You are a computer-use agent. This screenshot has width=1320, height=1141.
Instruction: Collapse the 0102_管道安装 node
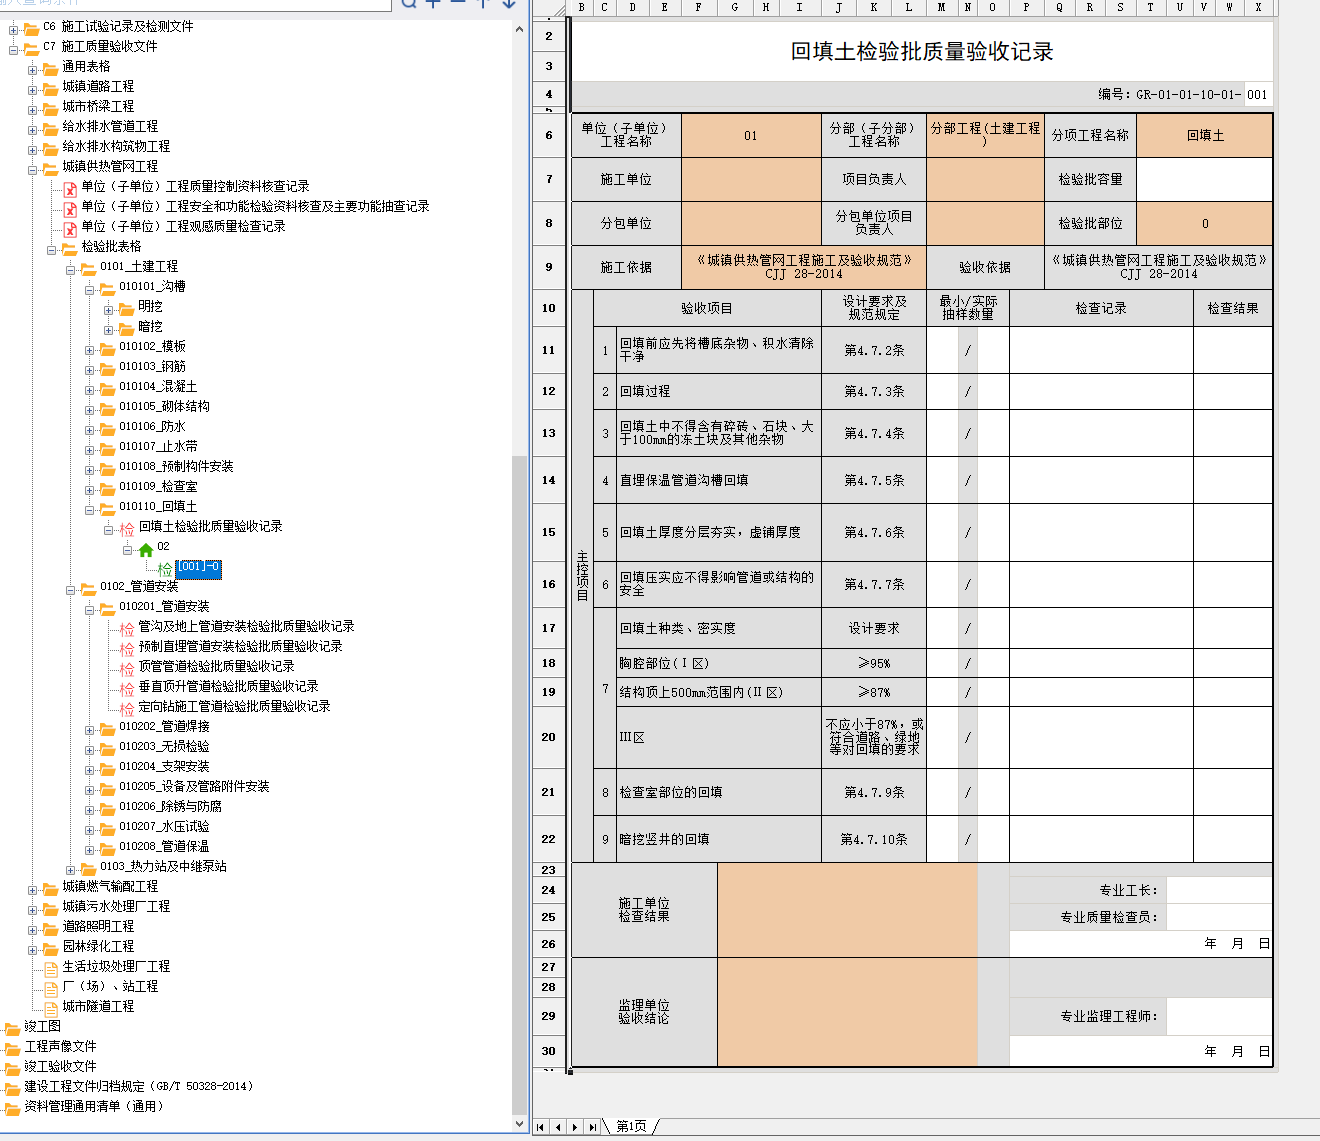pyautogui.click(x=71, y=590)
